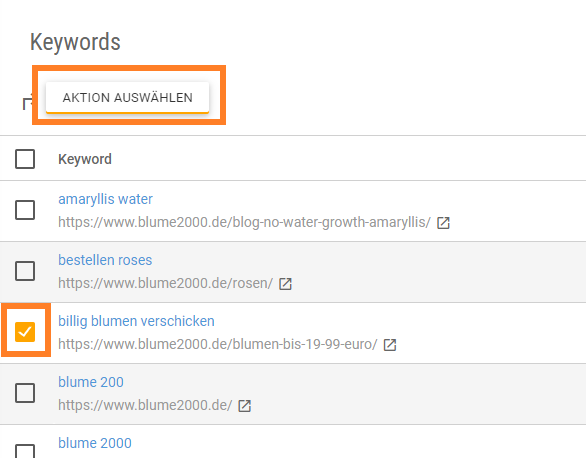The image size is (586, 458).
Task: Open external link icon next to blume2000.de homepage
Action: [x=244, y=406]
